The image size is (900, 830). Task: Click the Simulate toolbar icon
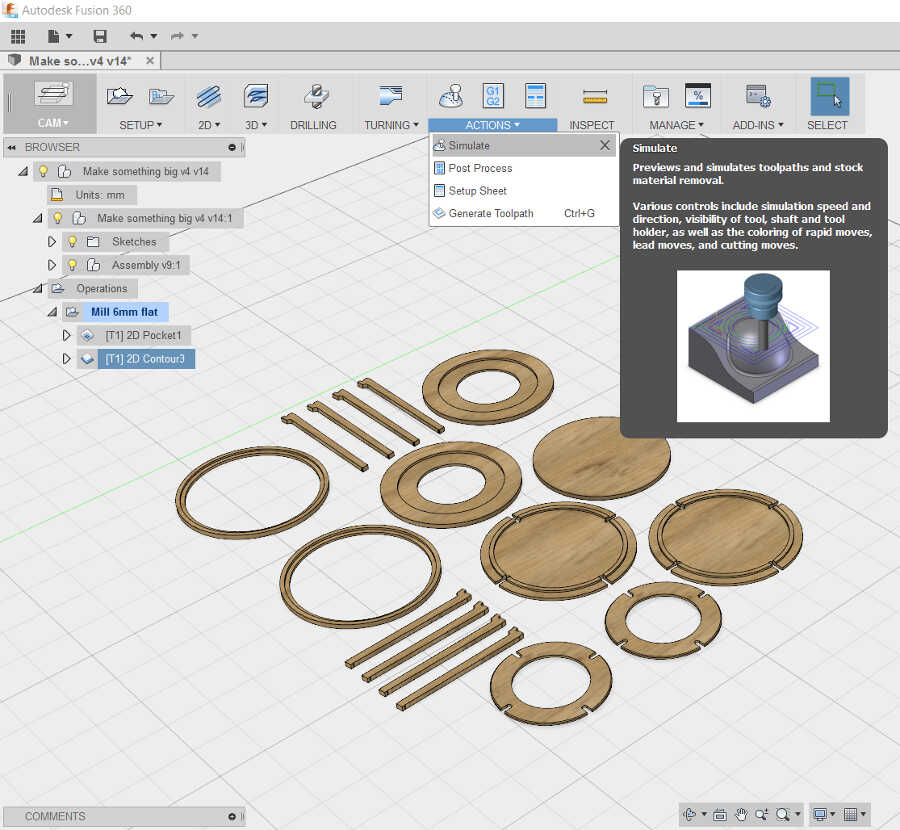pos(451,96)
